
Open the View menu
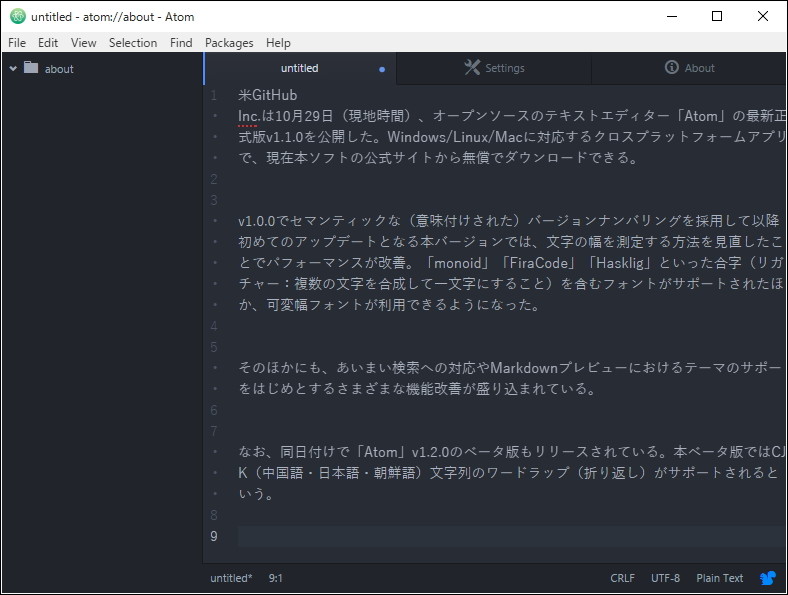click(x=83, y=43)
